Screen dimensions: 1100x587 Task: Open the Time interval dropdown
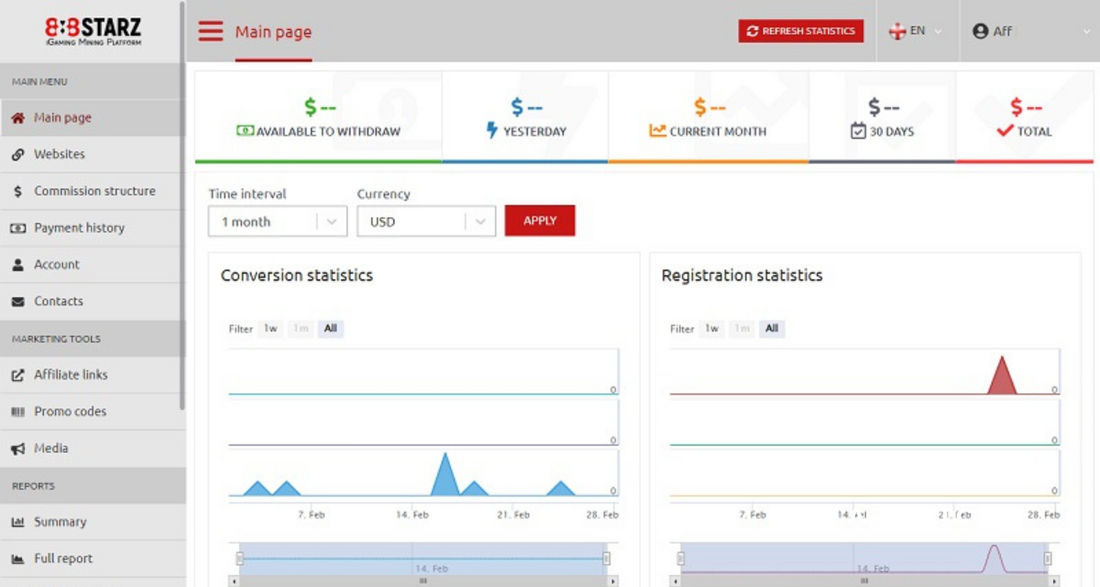click(277, 222)
